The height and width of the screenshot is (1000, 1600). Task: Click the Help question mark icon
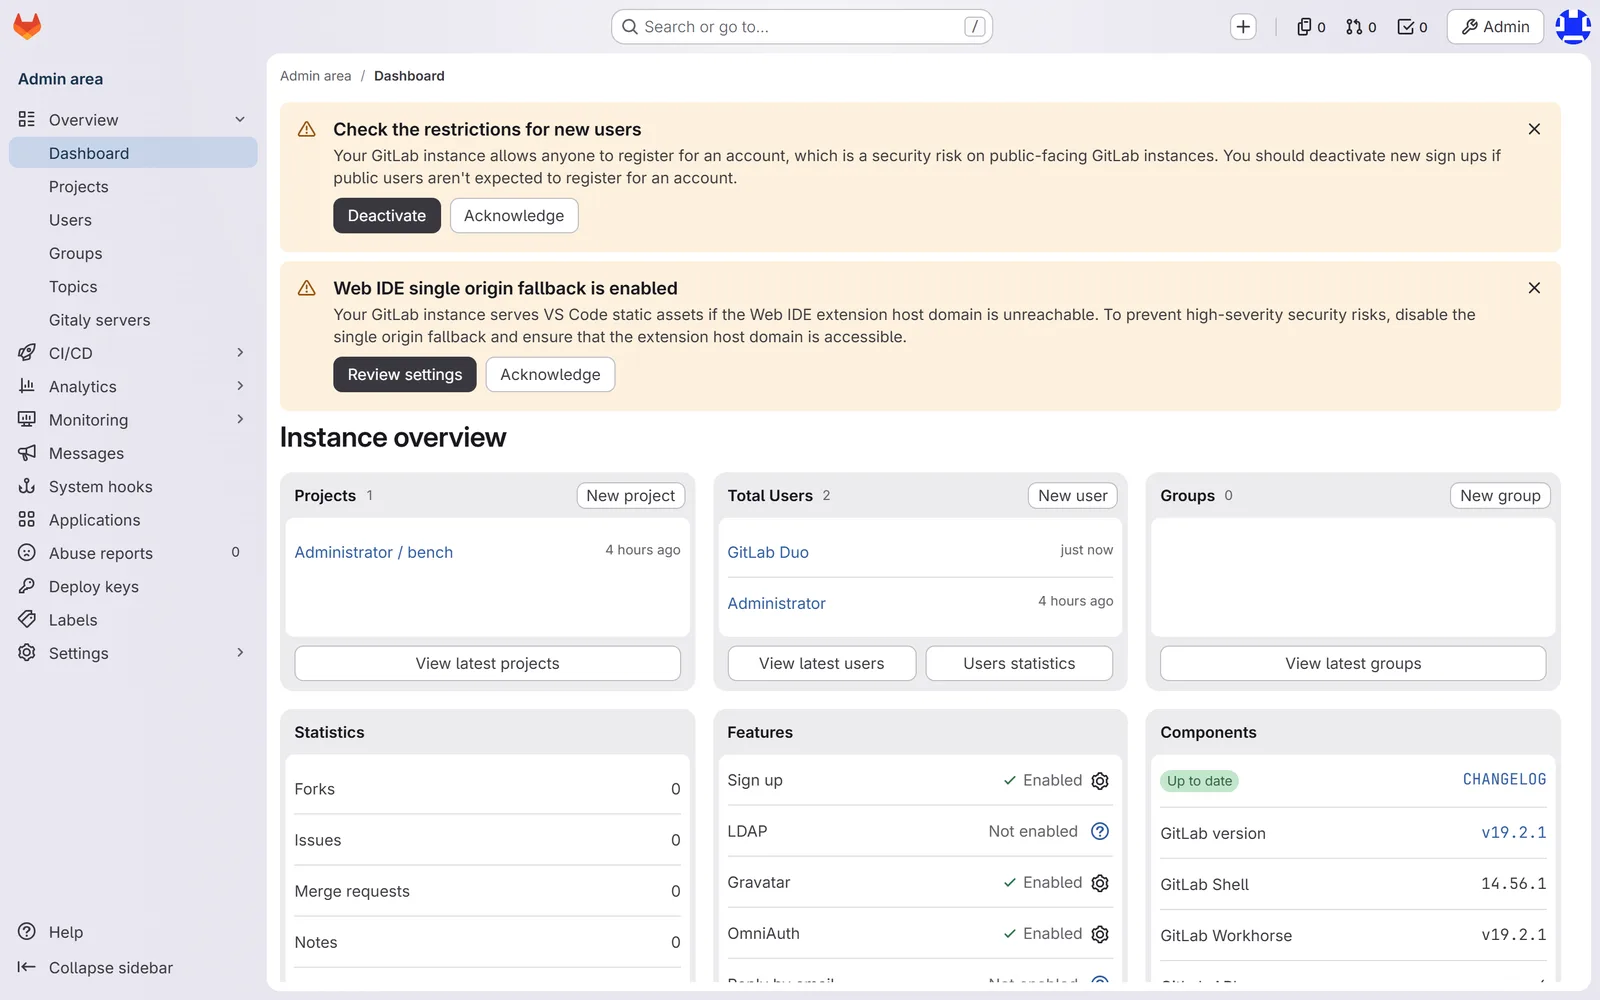[x=27, y=932]
